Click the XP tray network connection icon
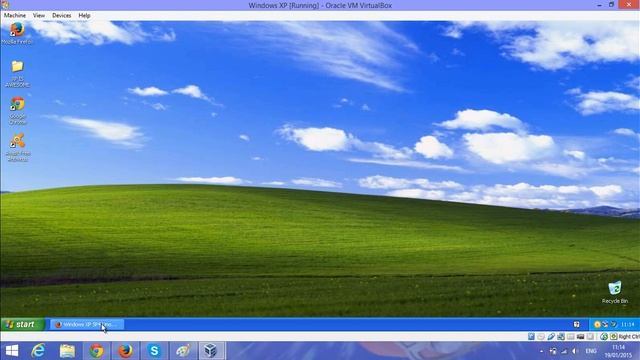 click(605, 324)
